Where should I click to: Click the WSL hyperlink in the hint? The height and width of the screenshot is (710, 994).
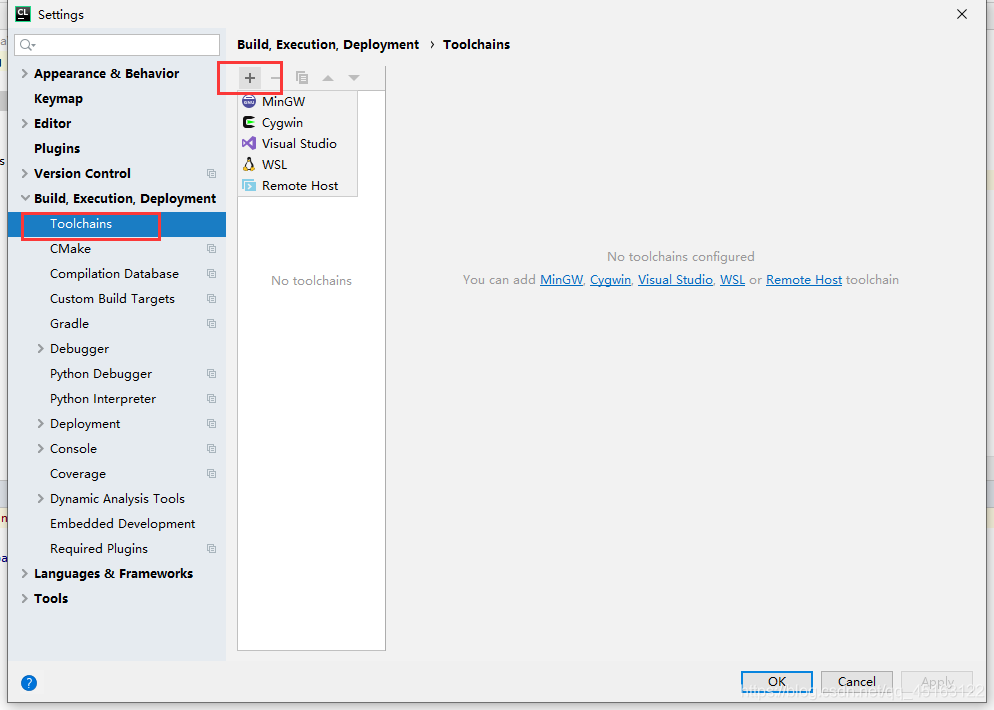(x=732, y=280)
